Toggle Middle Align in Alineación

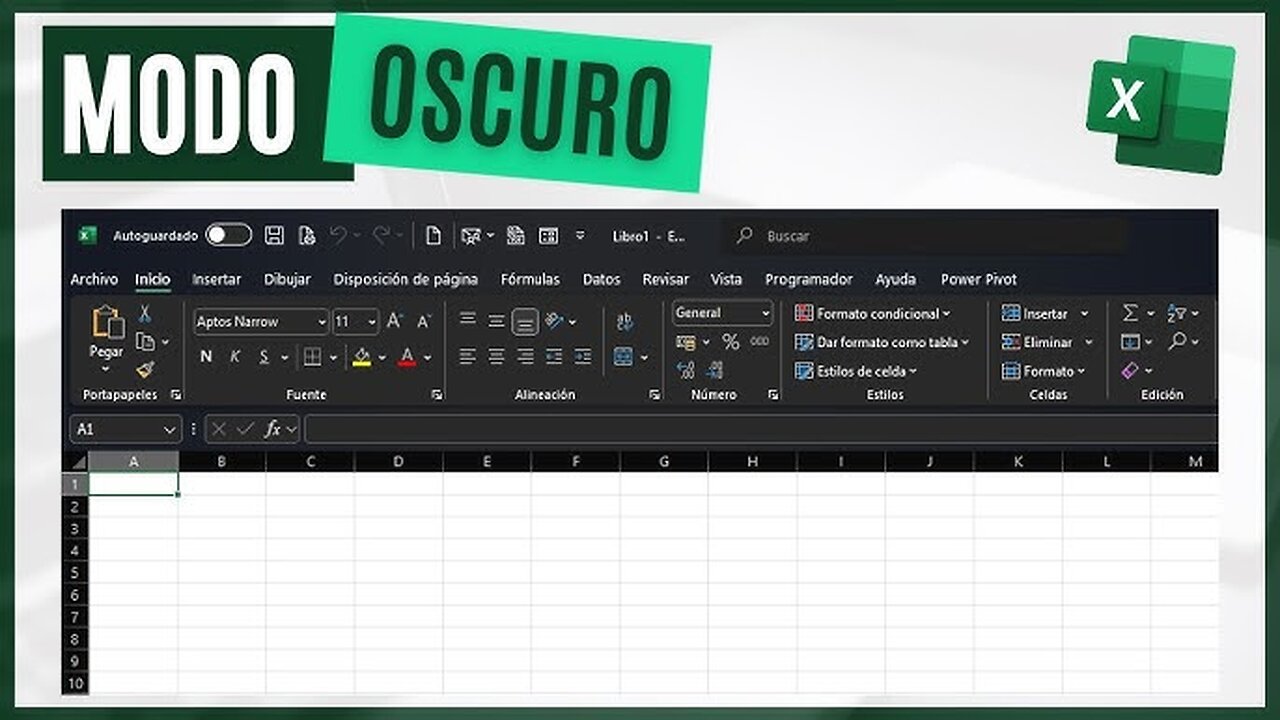pos(496,321)
